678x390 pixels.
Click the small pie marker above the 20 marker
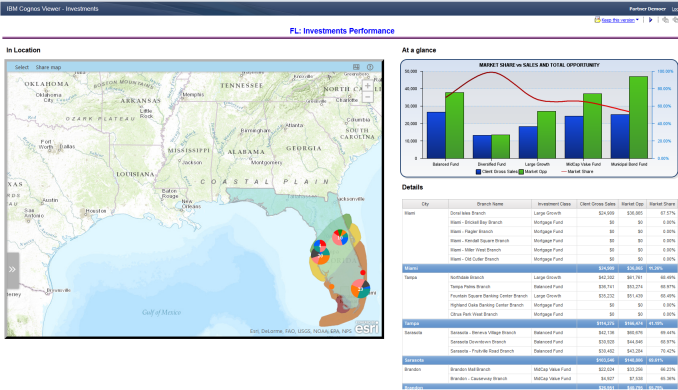point(320,246)
